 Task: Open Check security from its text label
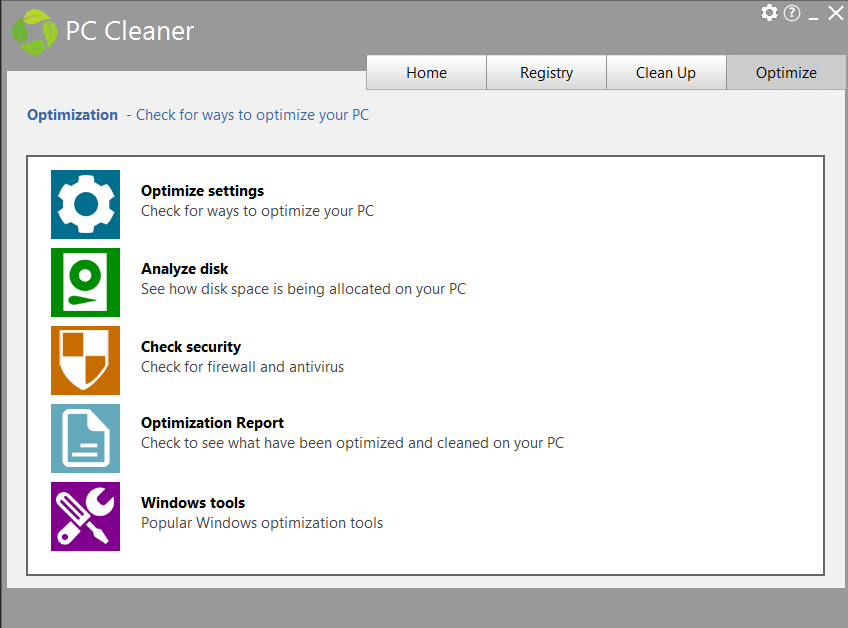pos(191,346)
